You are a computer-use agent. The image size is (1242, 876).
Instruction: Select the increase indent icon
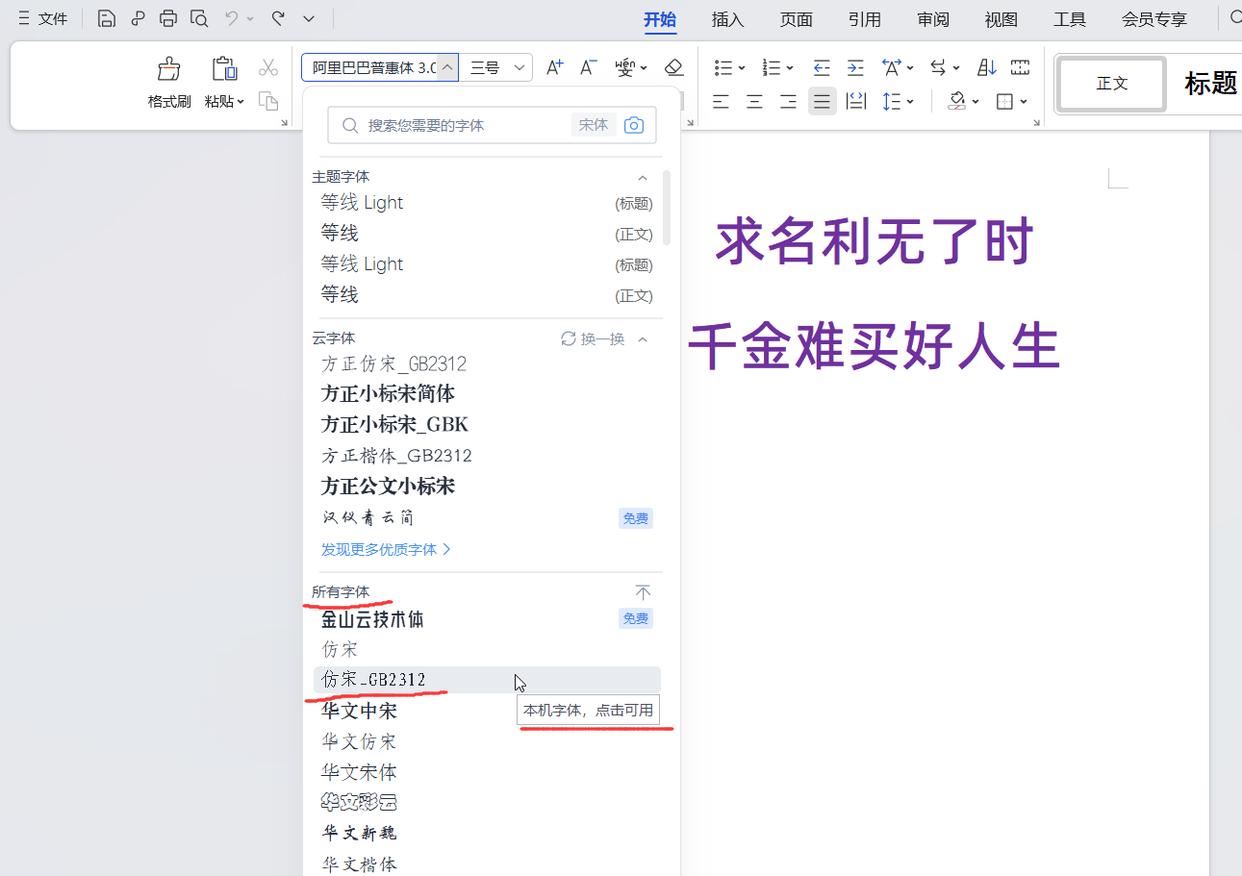[856, 67]
